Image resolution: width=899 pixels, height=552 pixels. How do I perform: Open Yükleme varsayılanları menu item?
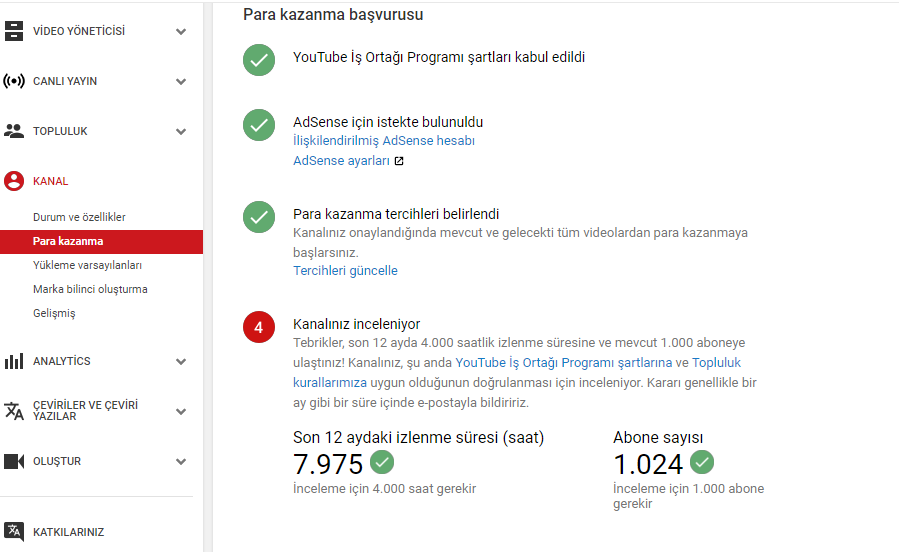coord(87,265)
